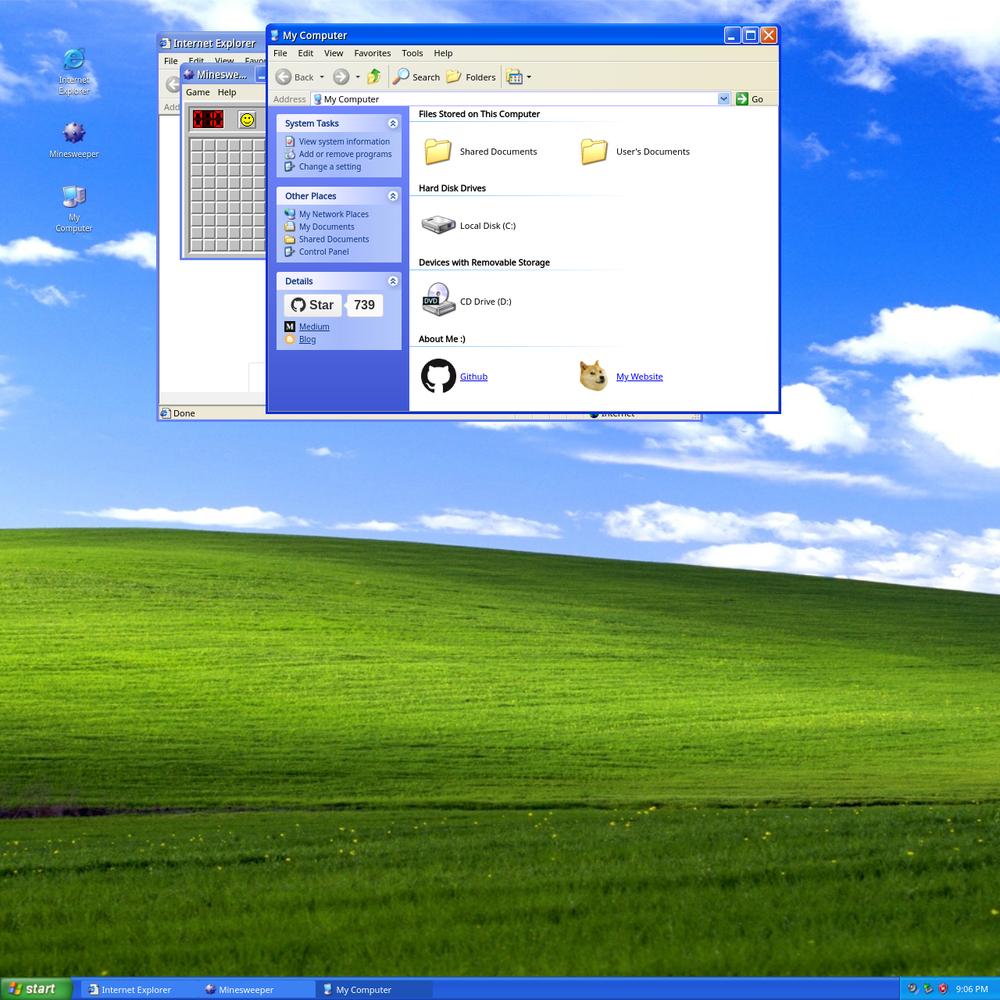Click the Github octocat icon under About Me
Image resolution: width=1000 pixels, height=1000 pixels.
point(438,376)
